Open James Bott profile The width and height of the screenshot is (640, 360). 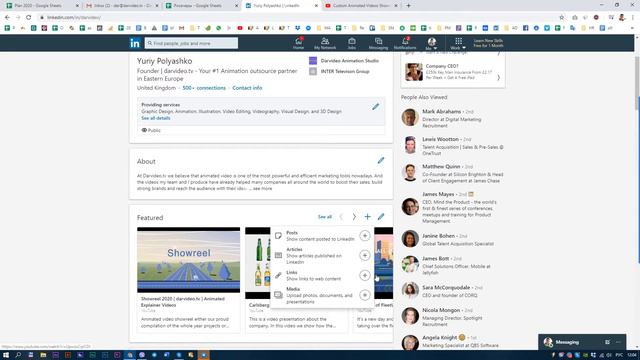436,258
